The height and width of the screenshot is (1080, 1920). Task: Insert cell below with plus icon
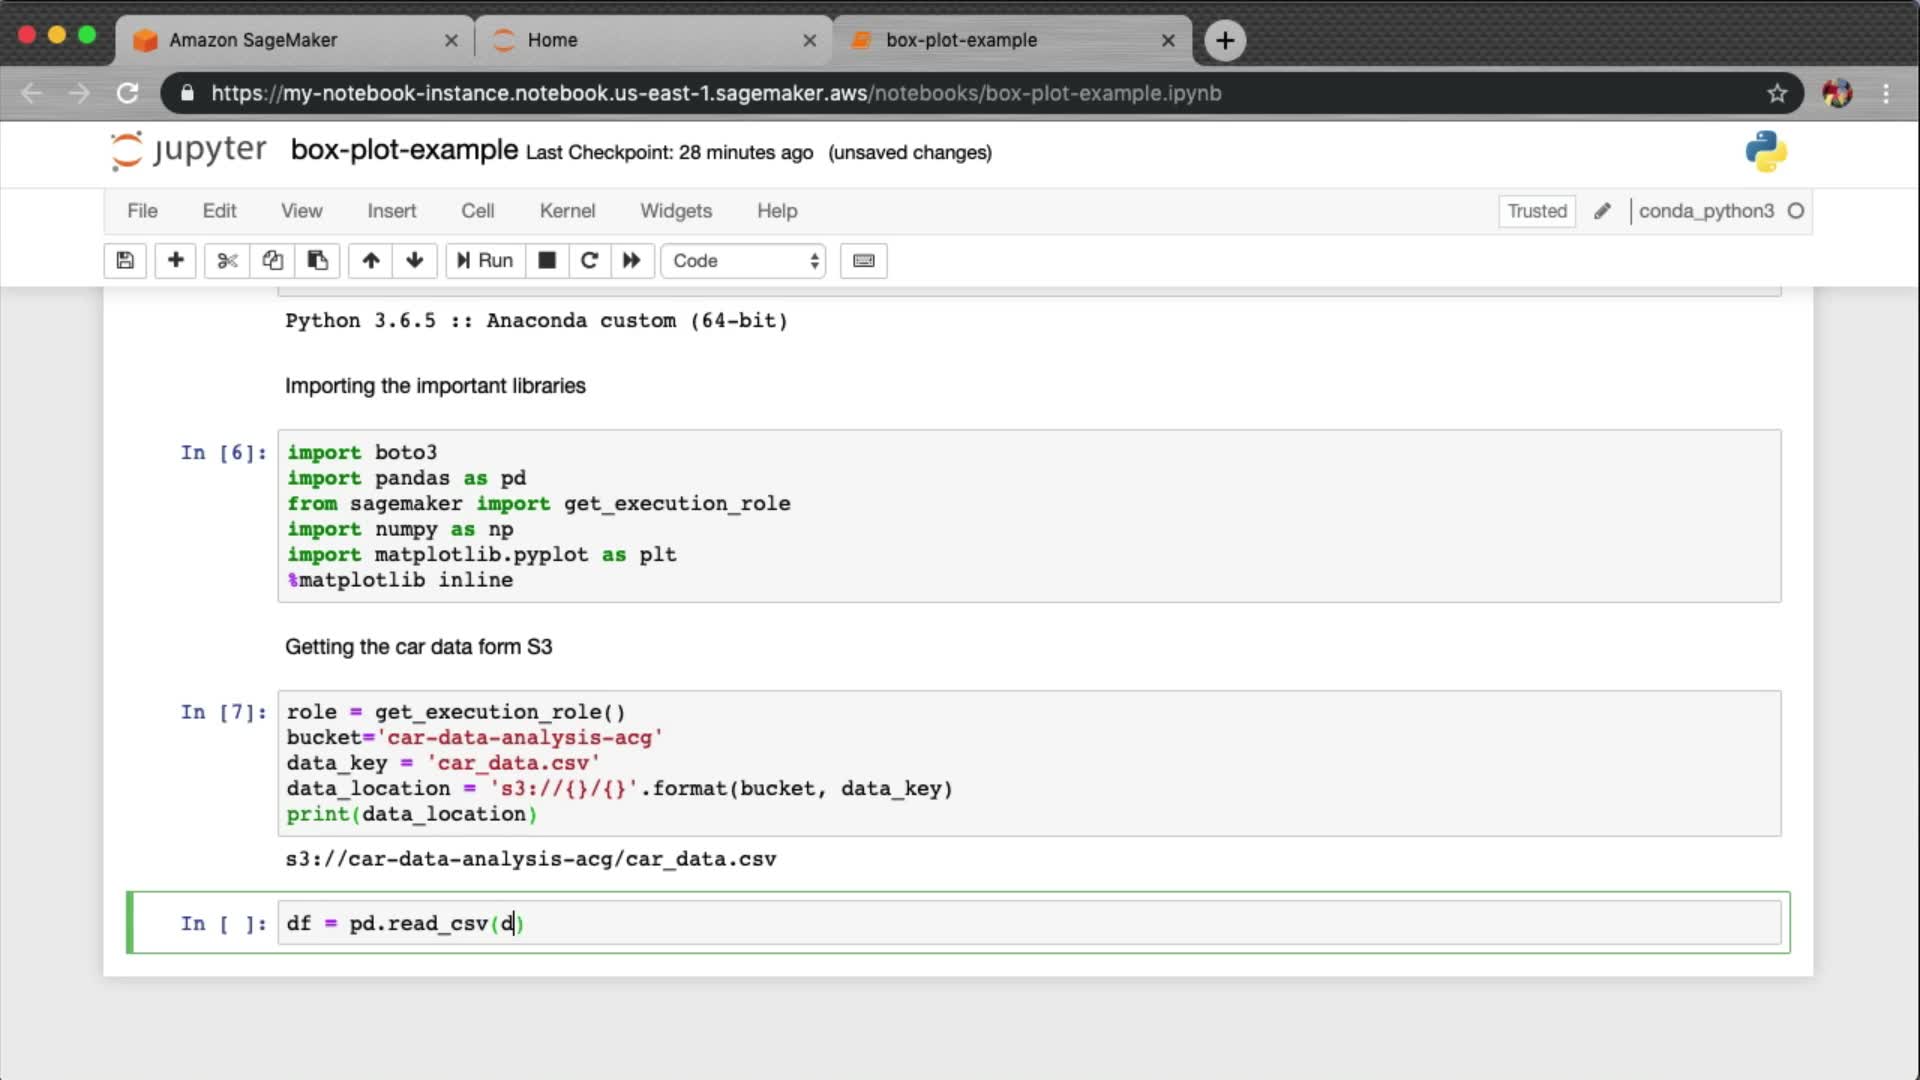(176, 261)
